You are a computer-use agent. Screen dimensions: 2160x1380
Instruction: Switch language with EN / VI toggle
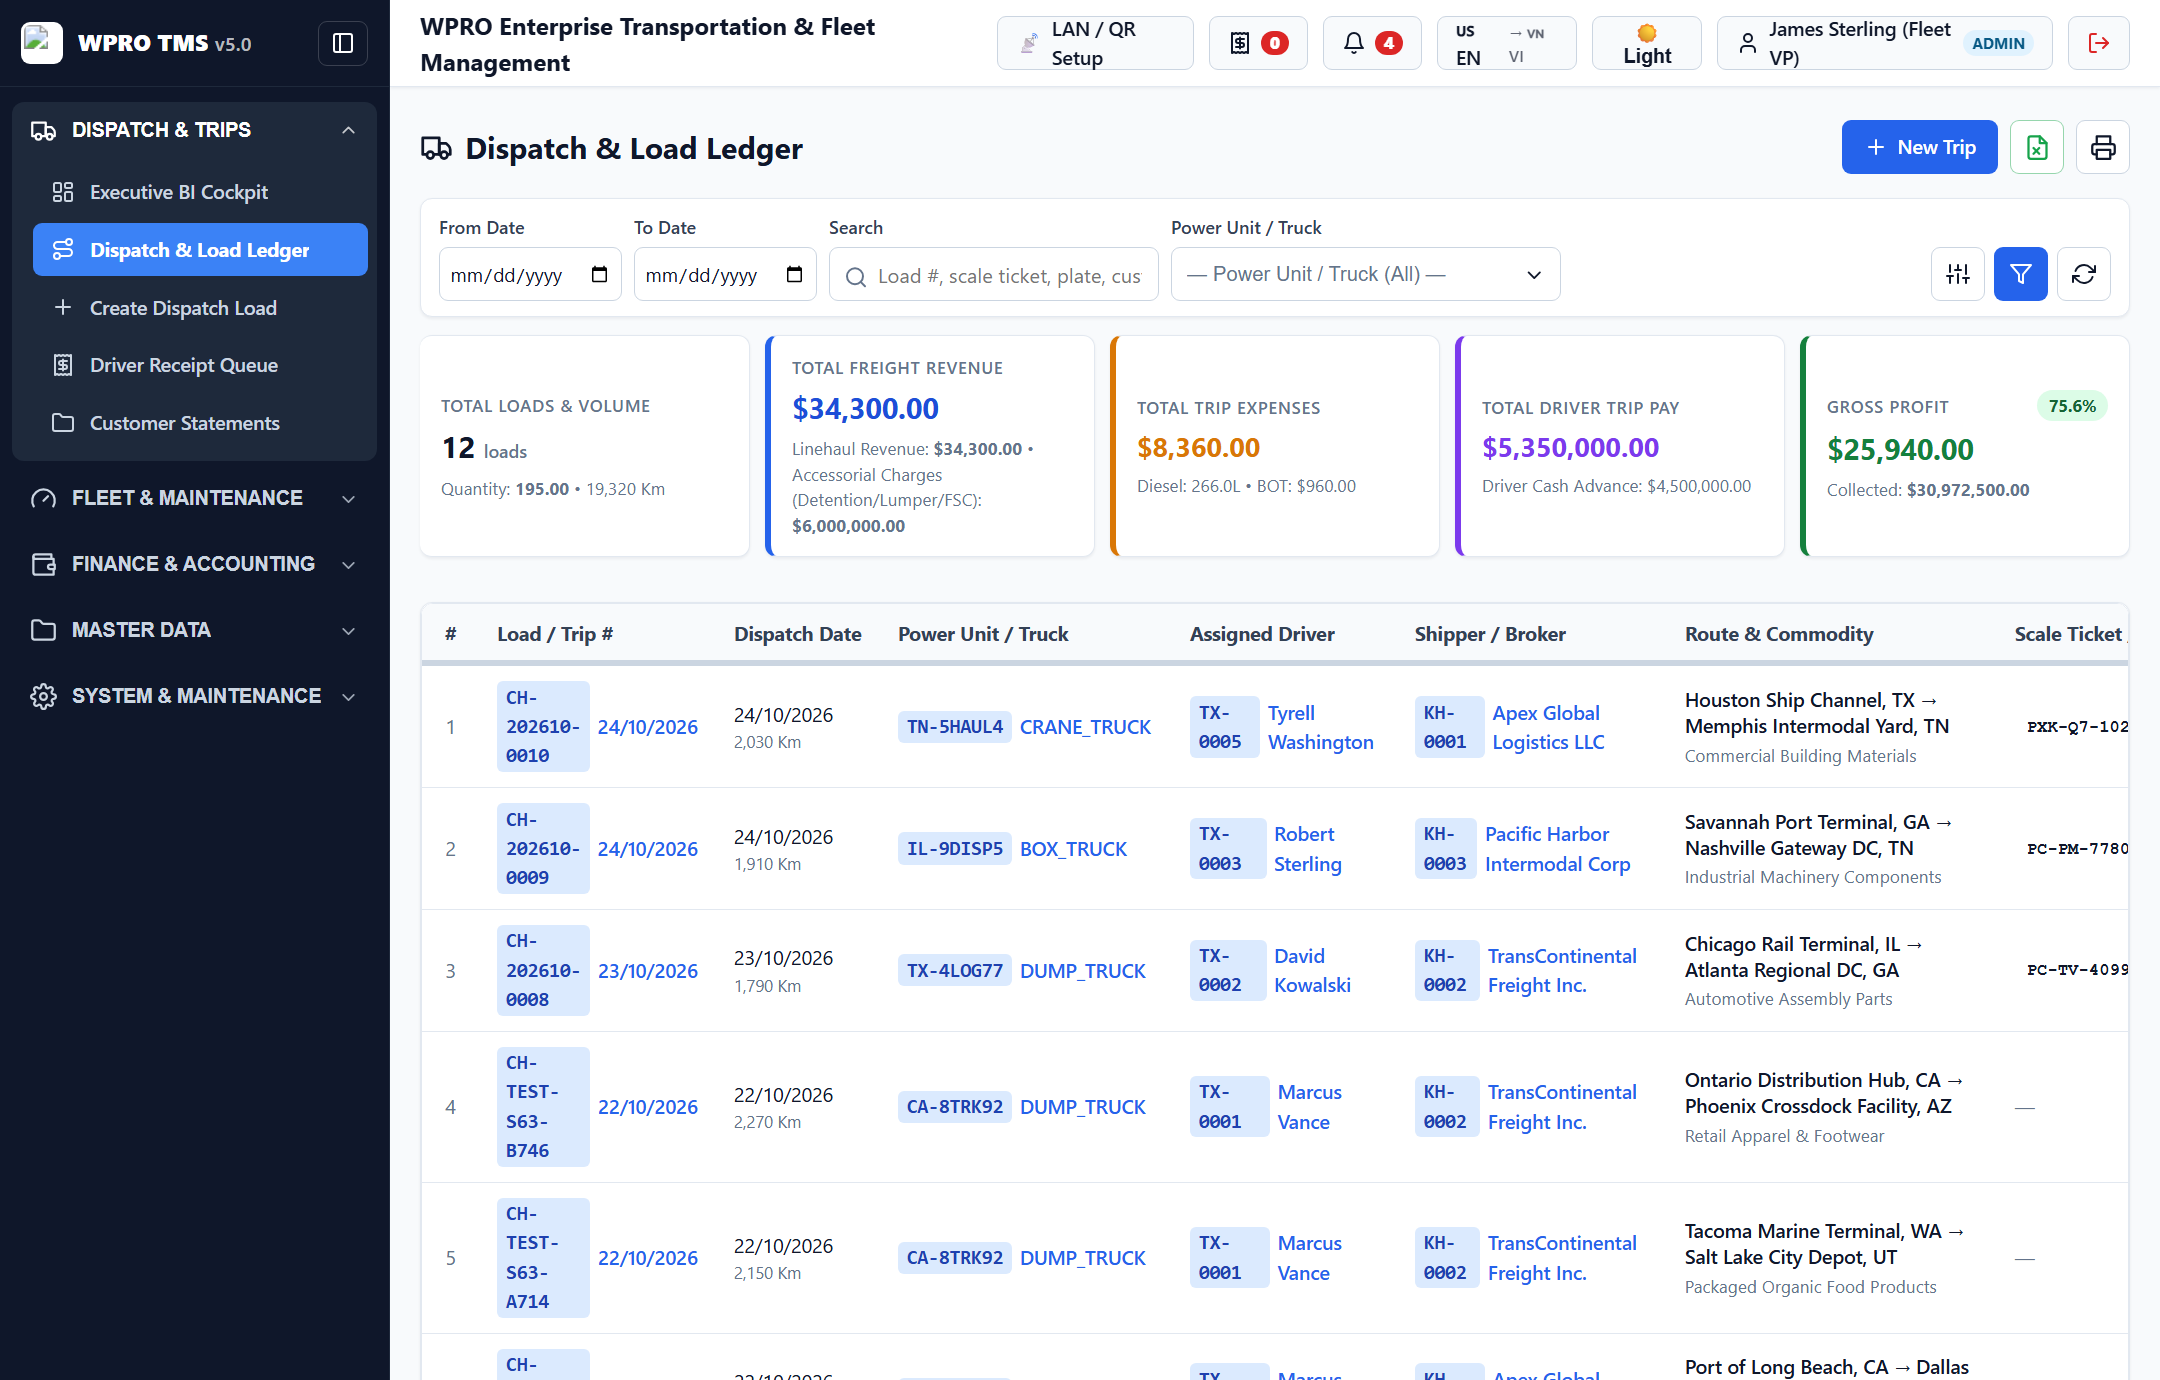tap(1506, 43)
